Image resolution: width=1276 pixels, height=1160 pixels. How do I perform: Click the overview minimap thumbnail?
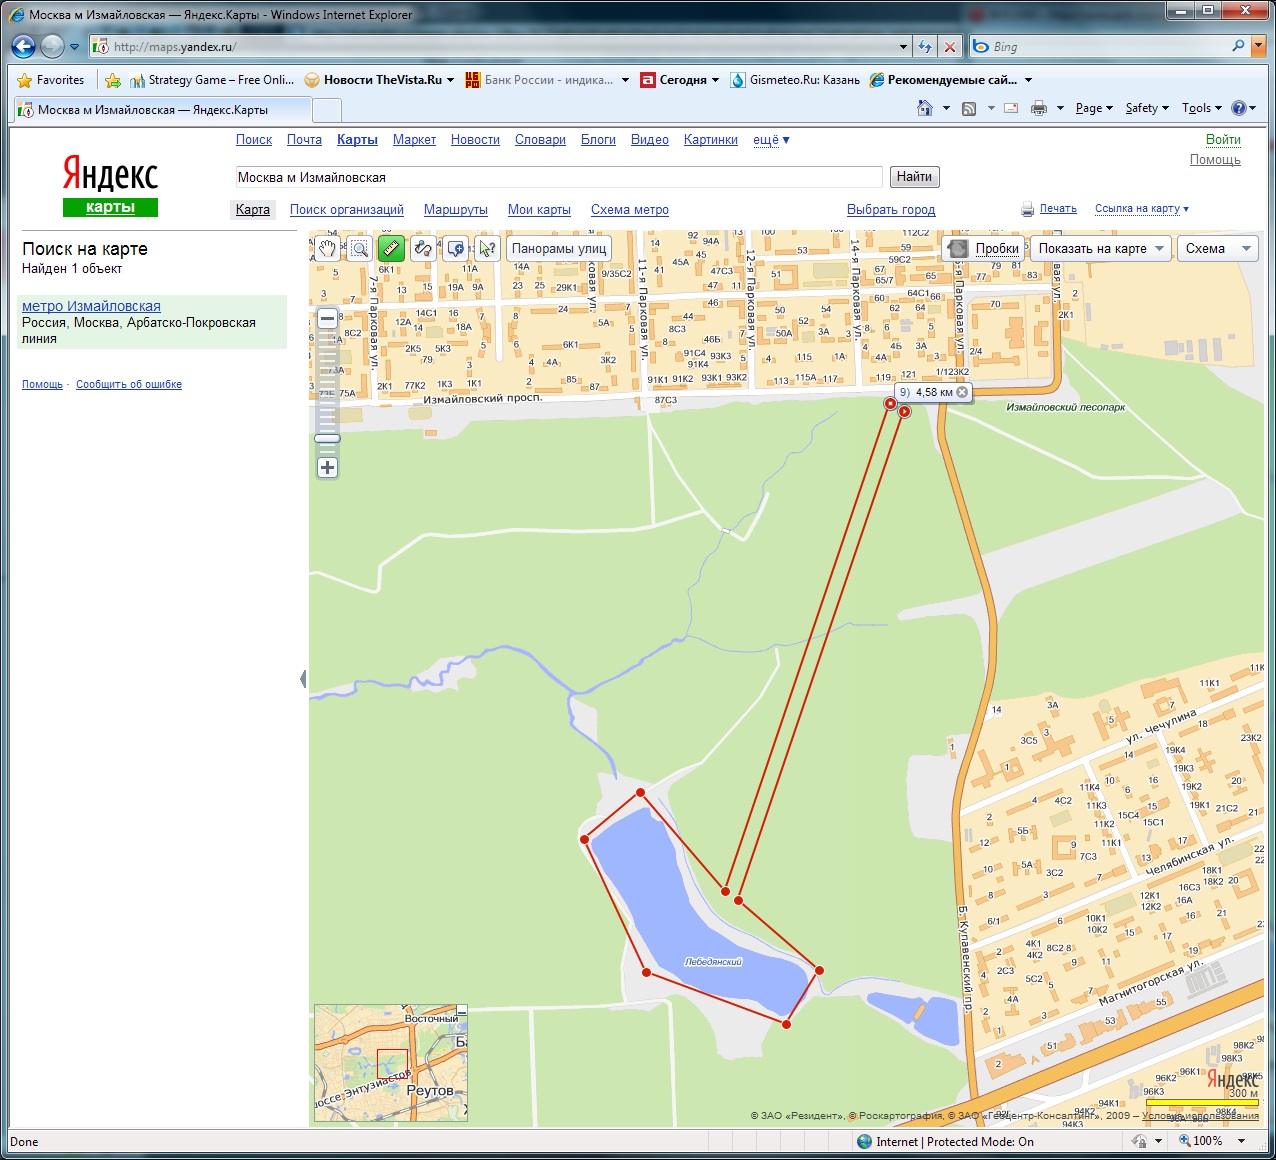pyautogui.click(x=391, y=1063)
